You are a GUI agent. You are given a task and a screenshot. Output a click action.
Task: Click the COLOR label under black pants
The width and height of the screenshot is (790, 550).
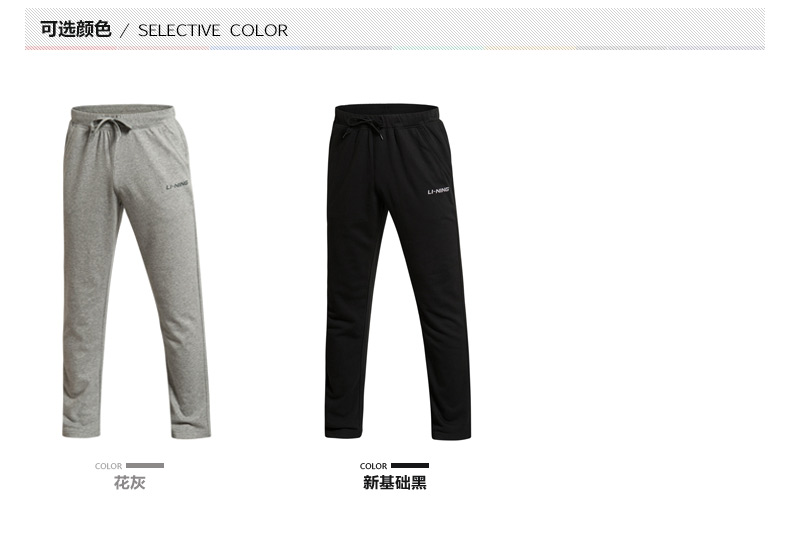point(373,466)
